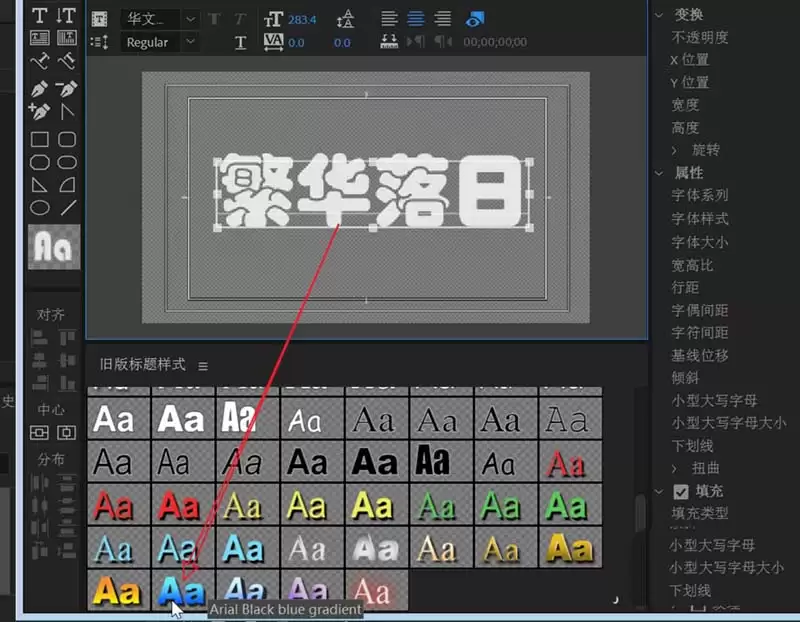Open the 旧版标题样式 panel menu

click(x=203, y=366)
